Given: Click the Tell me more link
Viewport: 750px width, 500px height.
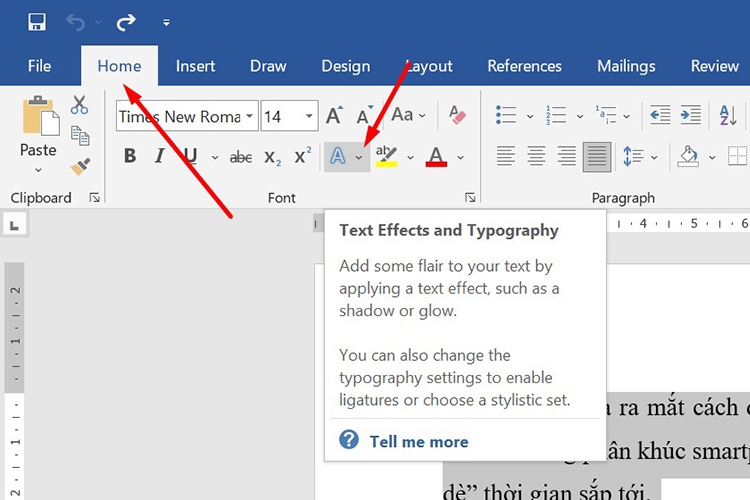Looking at the screenshot, I should (x=419, y=441).
